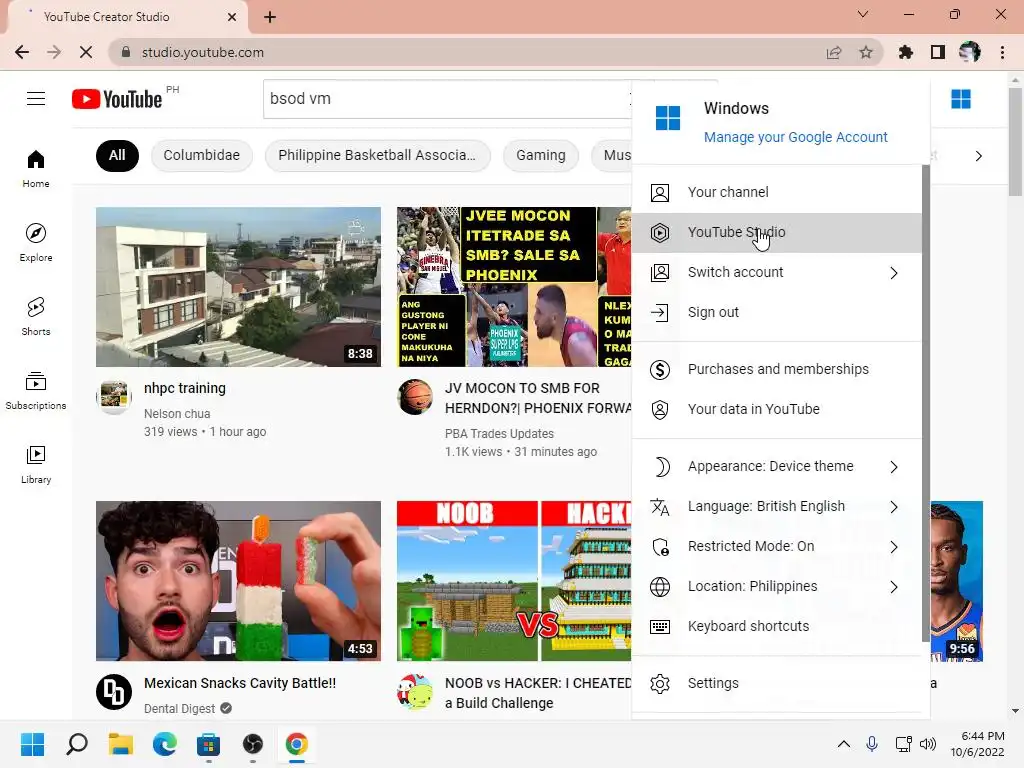This screenshot has width=1024, height=768.
Task: Go to Home in the sidebar
Action: (36, 168)
